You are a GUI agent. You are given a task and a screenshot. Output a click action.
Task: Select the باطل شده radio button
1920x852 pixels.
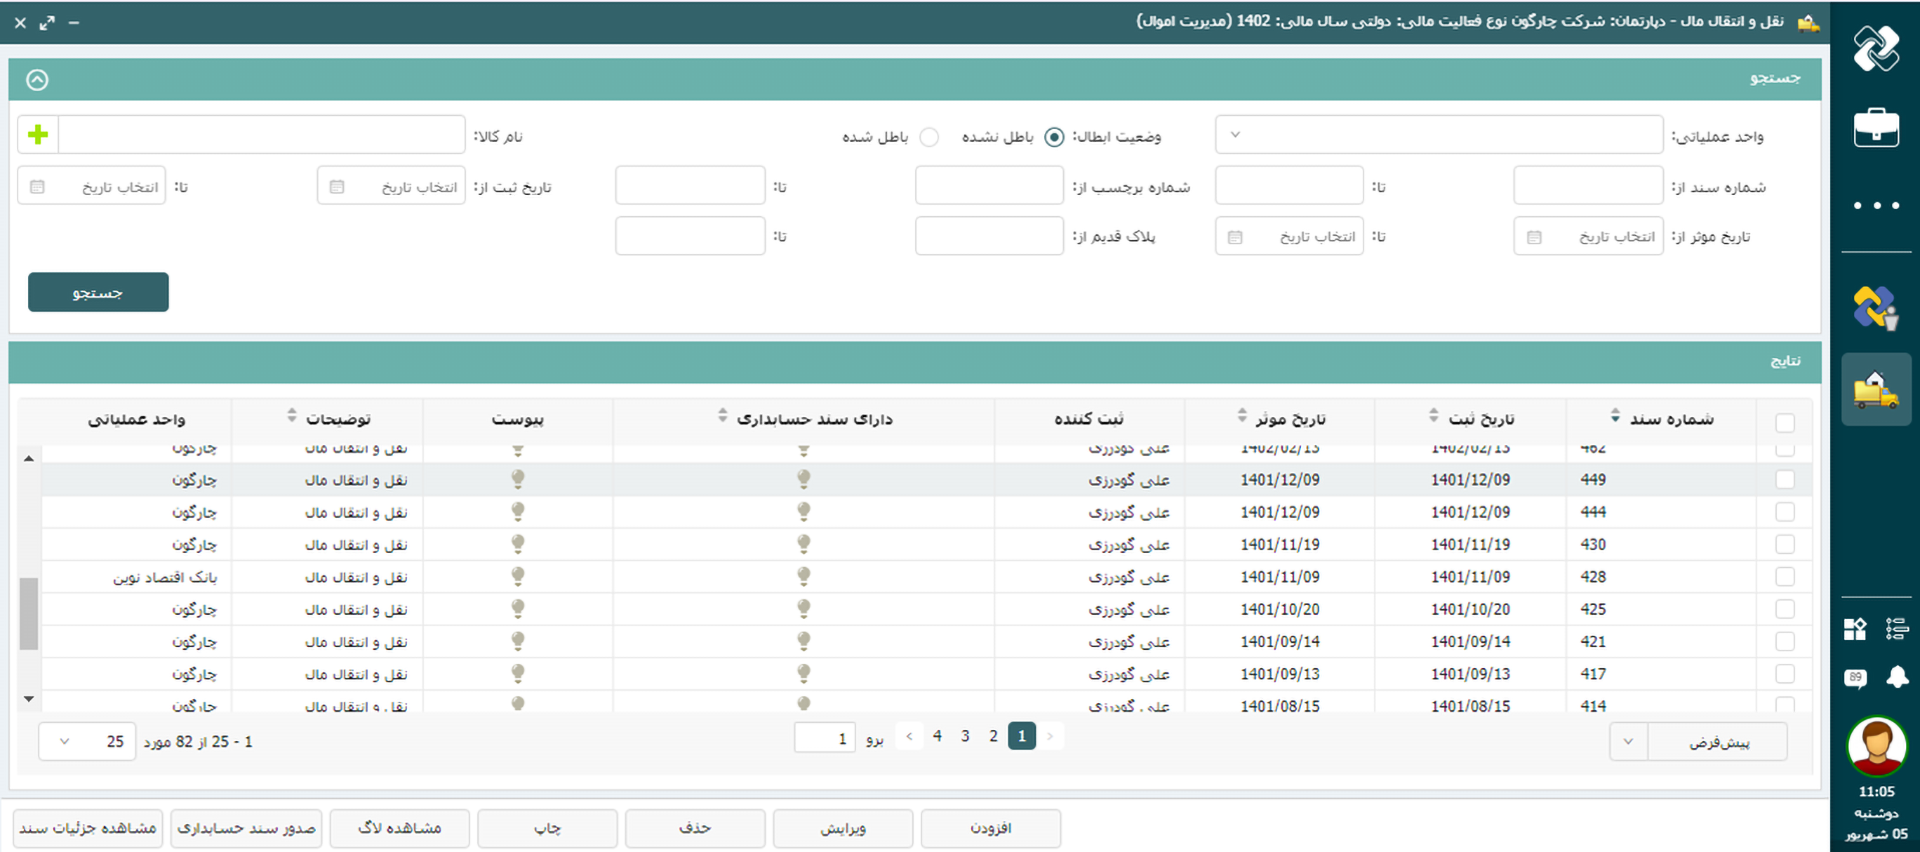pos(929,137)
